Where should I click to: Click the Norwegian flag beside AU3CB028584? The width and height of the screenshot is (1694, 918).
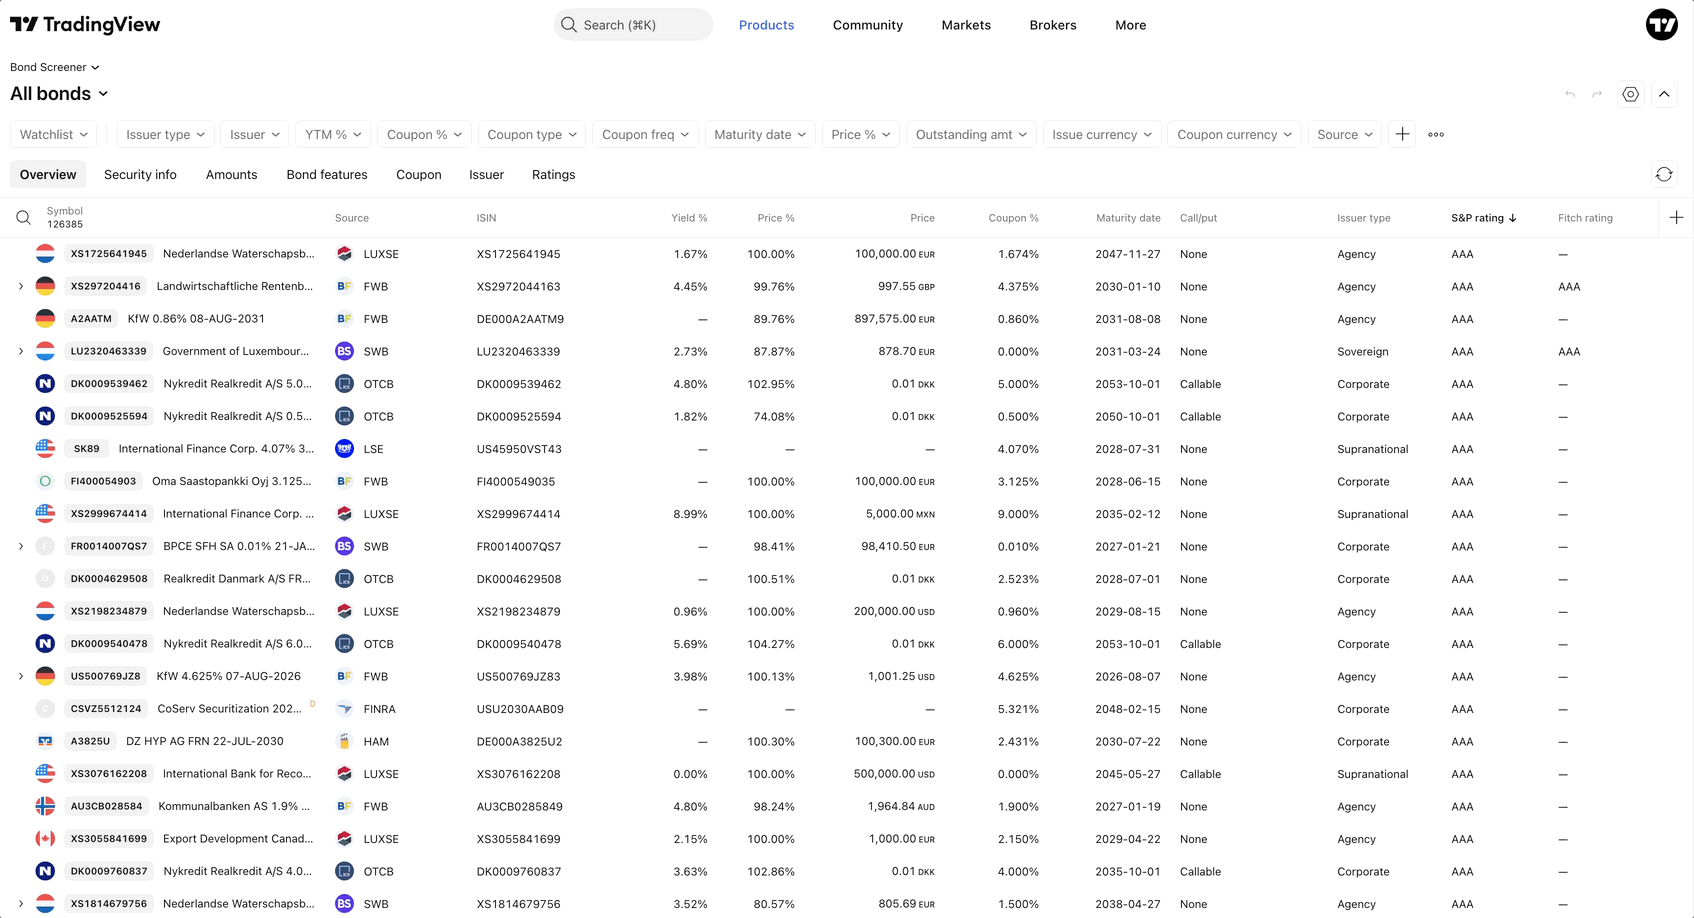(x=45, y=806)
